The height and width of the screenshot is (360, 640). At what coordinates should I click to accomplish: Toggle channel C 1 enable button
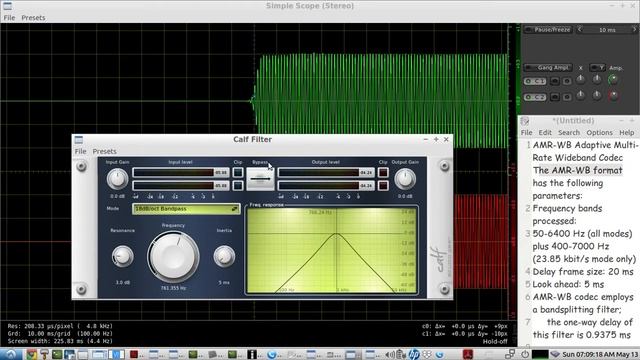tap(535, 81)
